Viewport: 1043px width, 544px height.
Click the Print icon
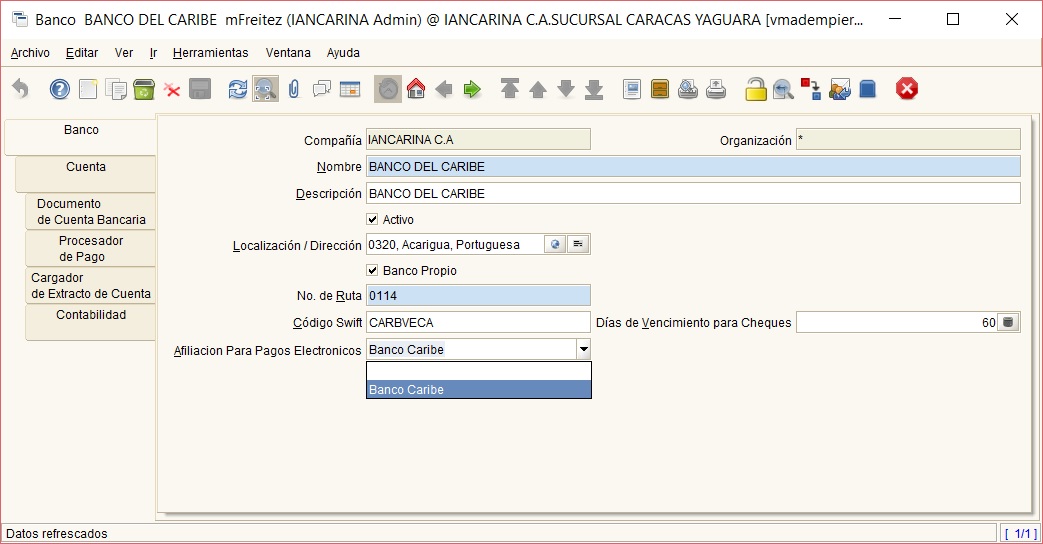tap(716, 88)
